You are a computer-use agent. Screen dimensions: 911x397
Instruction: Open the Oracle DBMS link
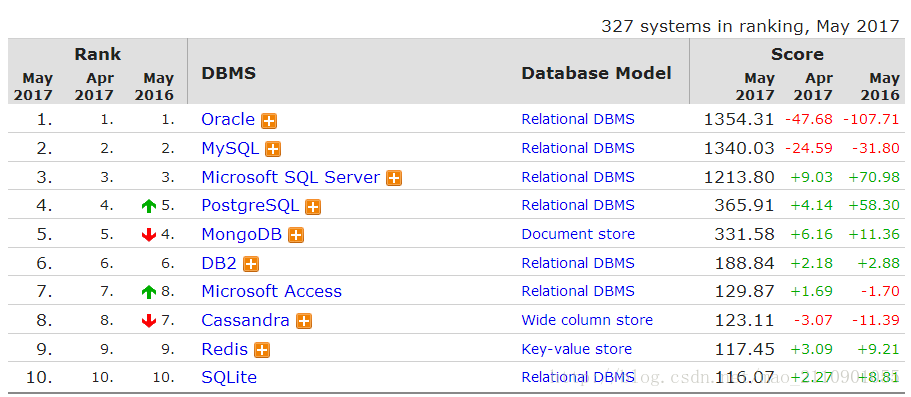228,119
